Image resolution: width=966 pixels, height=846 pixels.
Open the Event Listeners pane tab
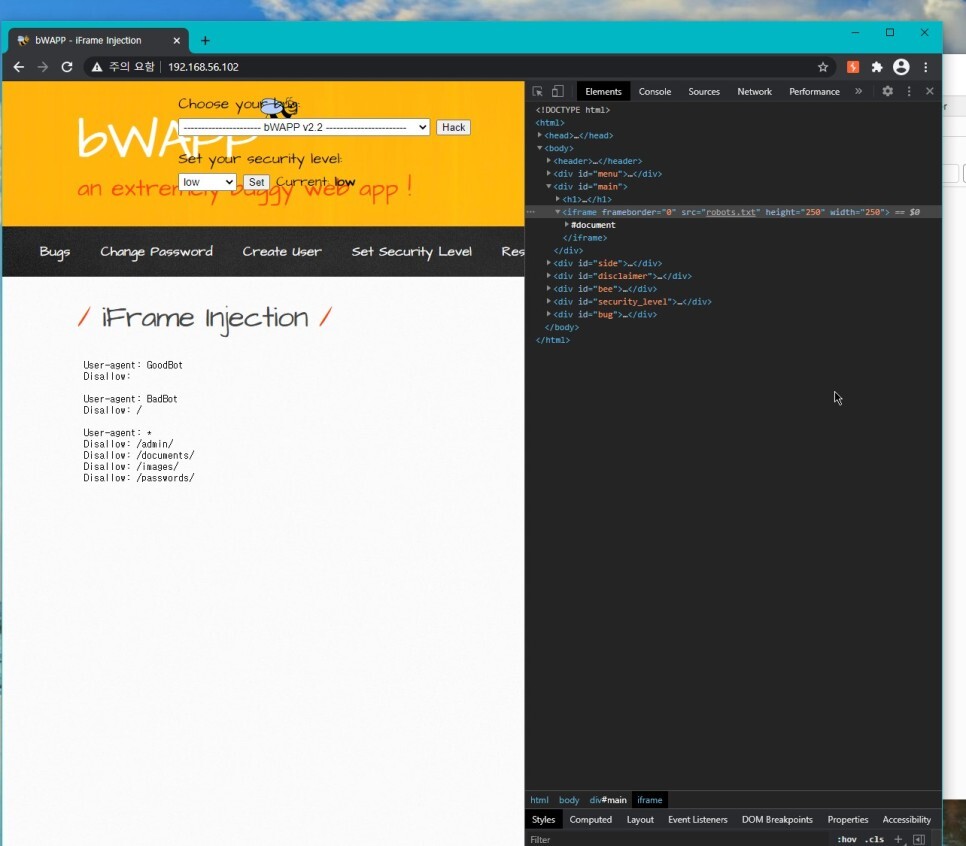[697, 820]
